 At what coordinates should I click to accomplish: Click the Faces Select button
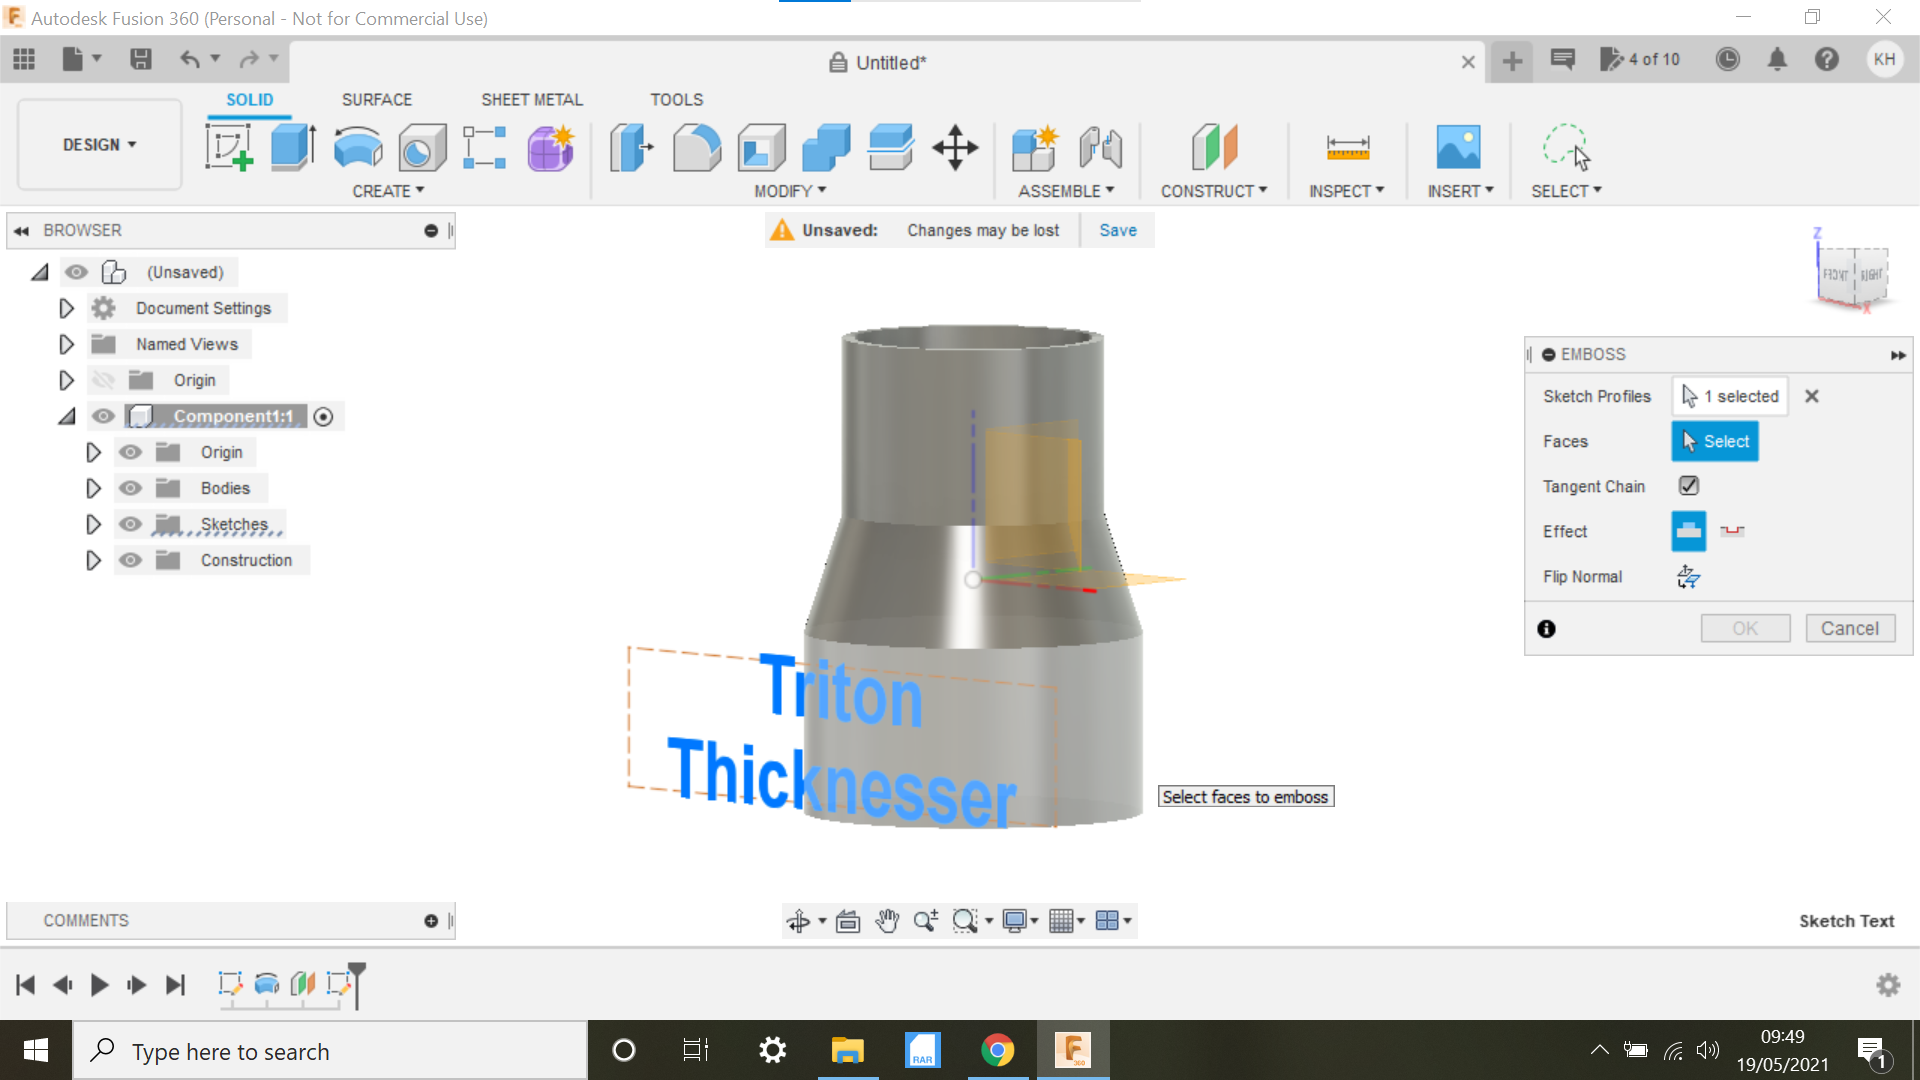pyautogui.click(x=1715, y=441)
